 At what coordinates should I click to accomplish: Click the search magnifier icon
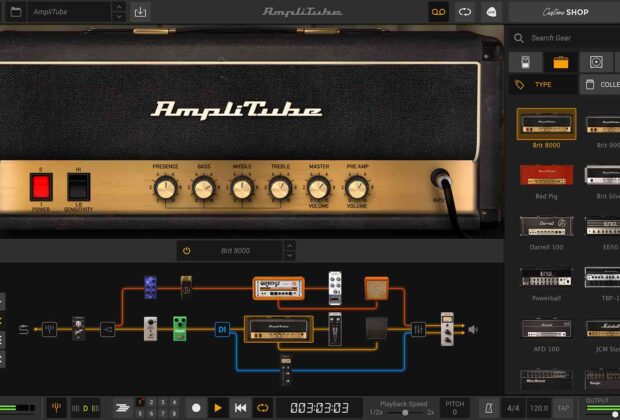pos(519,38)
